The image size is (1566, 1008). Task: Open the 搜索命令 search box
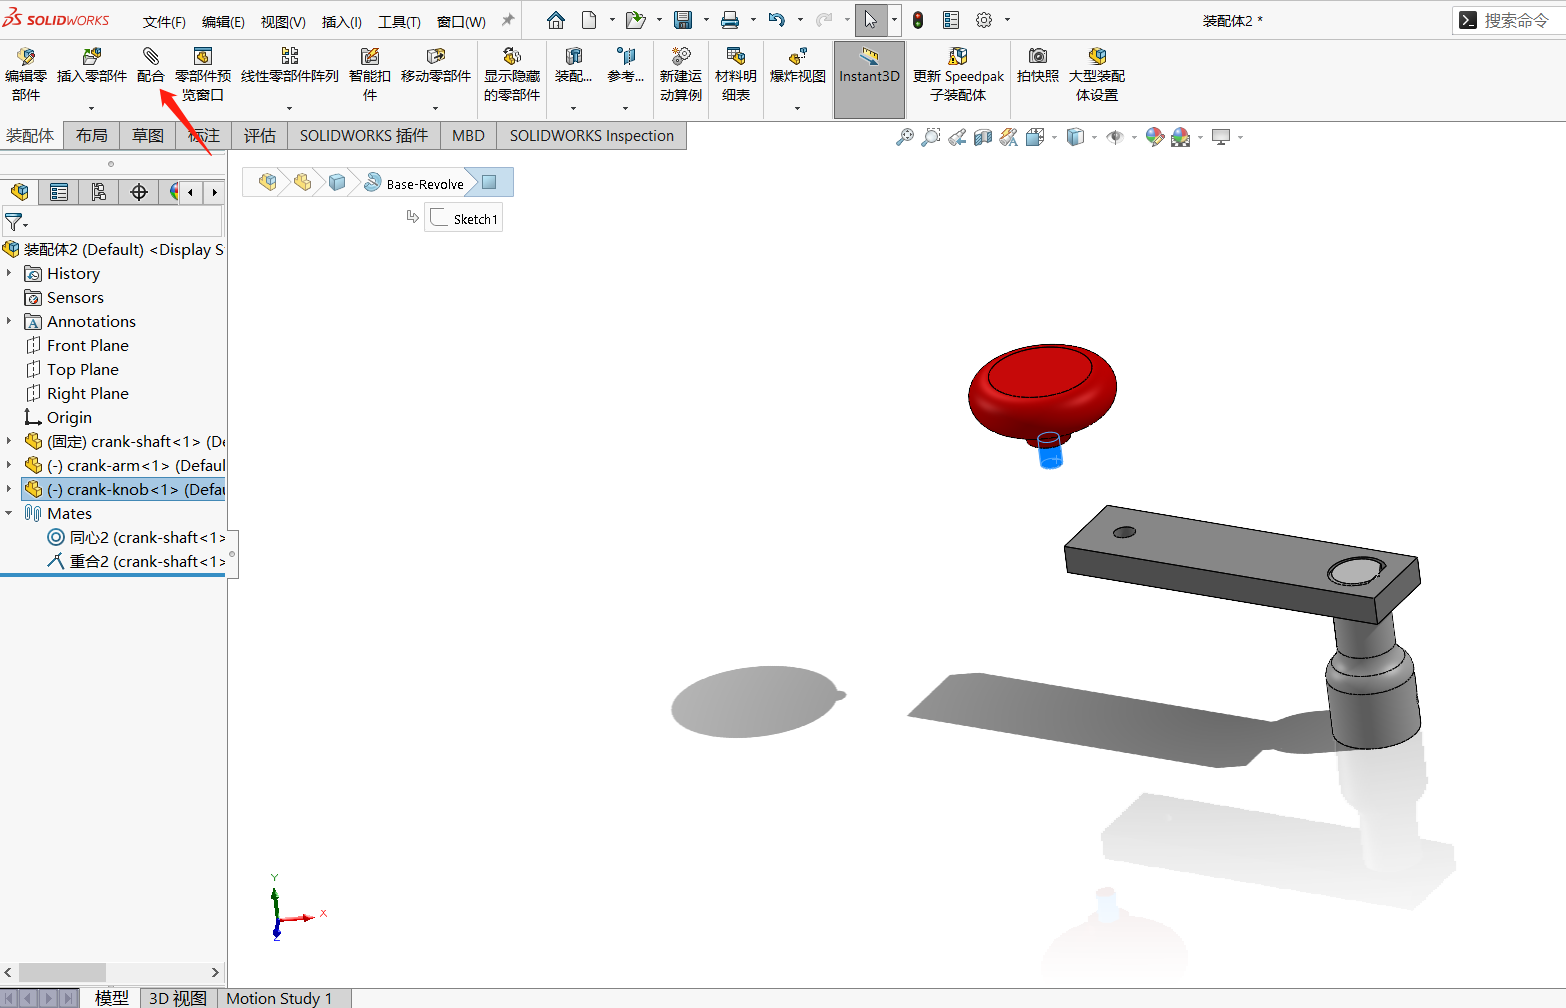coord(1510,19)
